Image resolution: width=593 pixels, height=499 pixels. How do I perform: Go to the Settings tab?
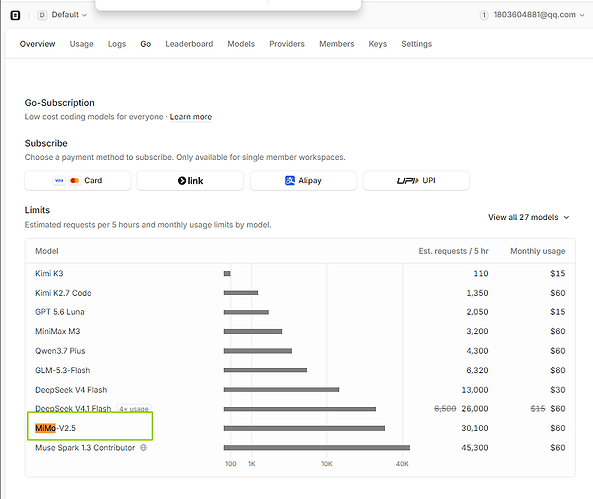click(x=416, y=44)
